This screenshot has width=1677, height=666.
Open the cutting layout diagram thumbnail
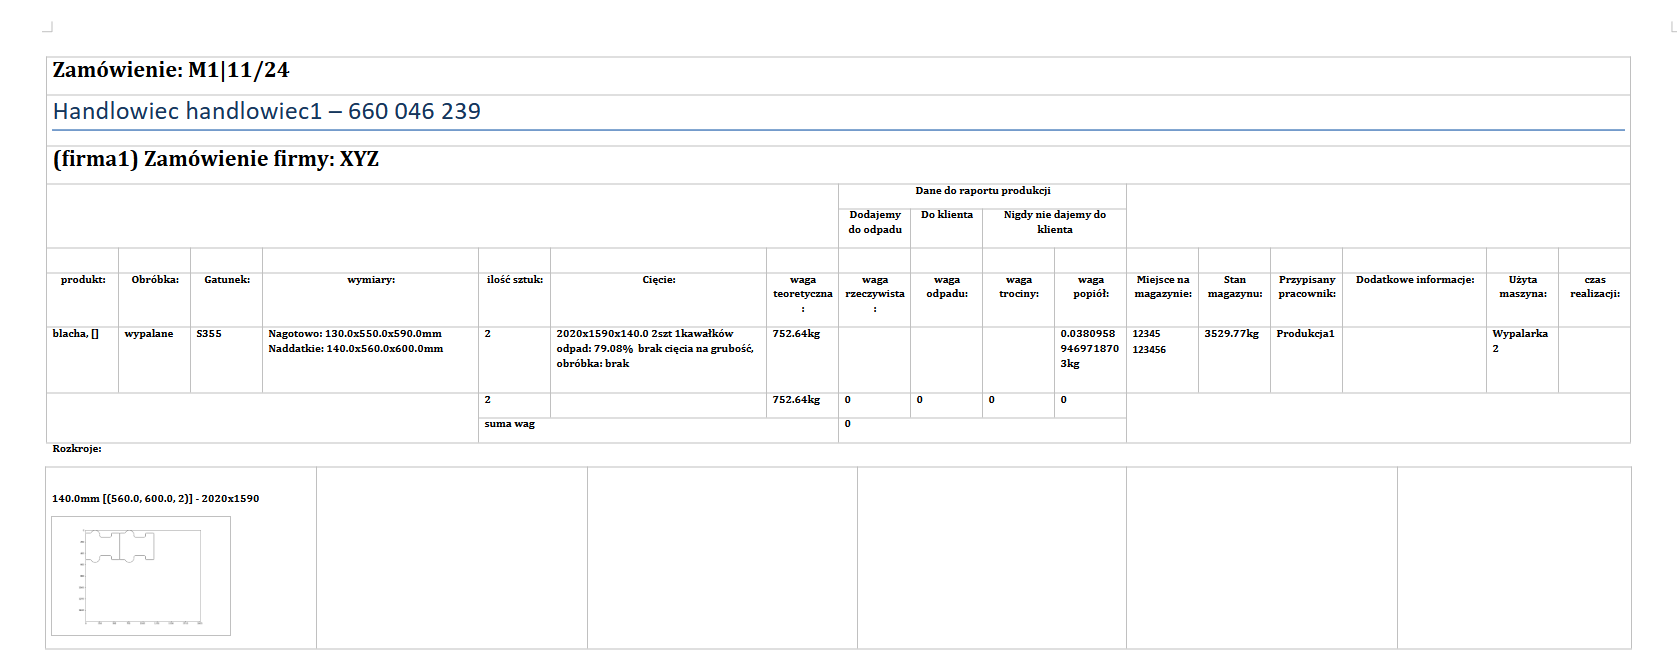141,576
